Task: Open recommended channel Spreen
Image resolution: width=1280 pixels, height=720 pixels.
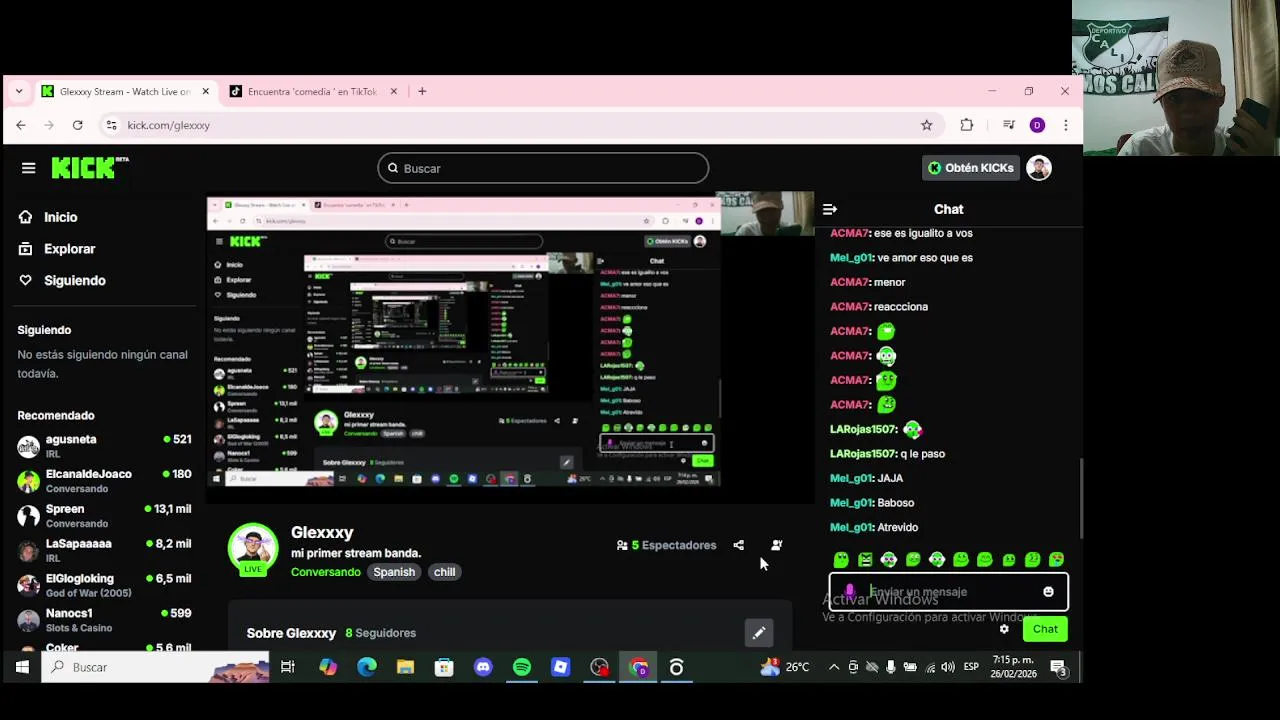Action: coord(104,516)
